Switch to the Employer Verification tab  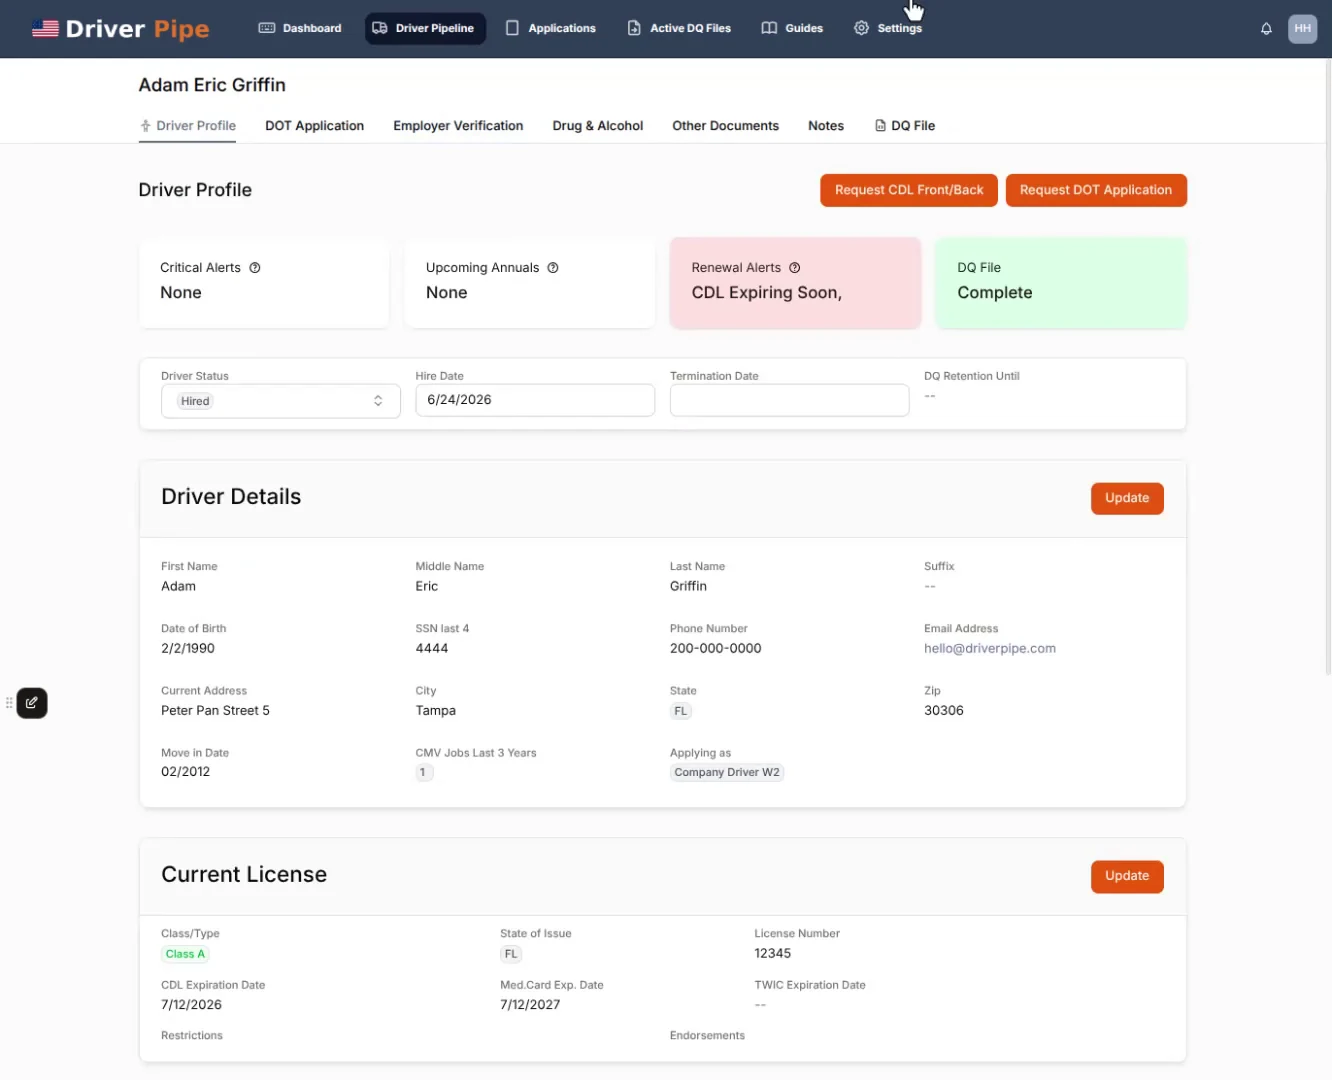[458, 126]
